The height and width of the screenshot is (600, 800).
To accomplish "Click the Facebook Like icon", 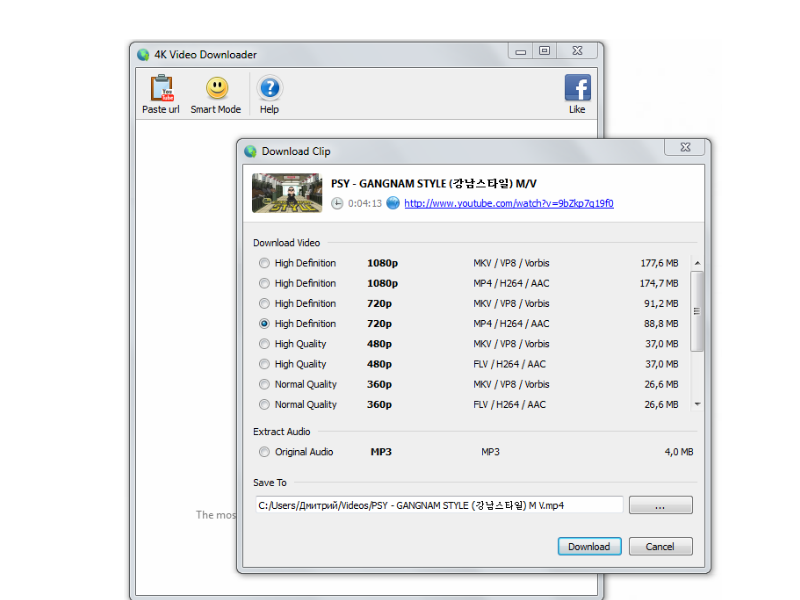I will pos(578,87).
